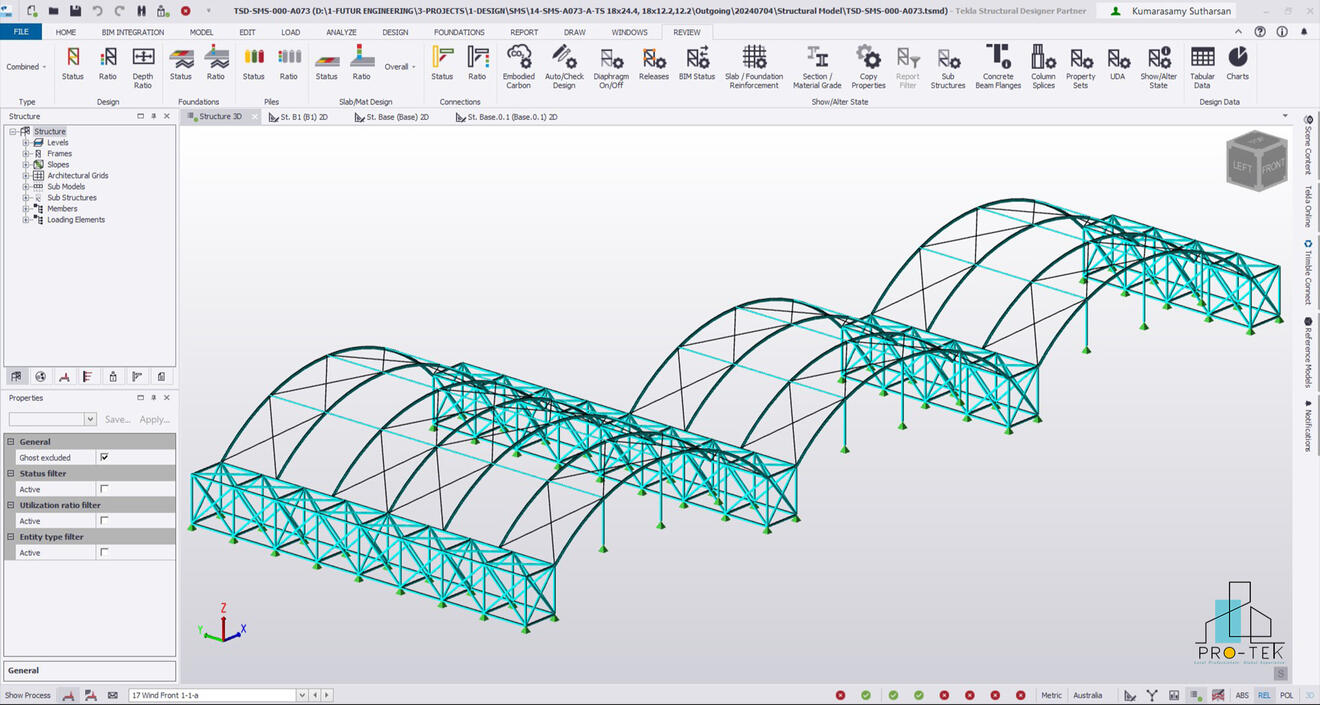This screenshot has width=1320, height=705.
Task: Switch to the REVIEW ribbon tab
Action: click(x=686, y=31)
